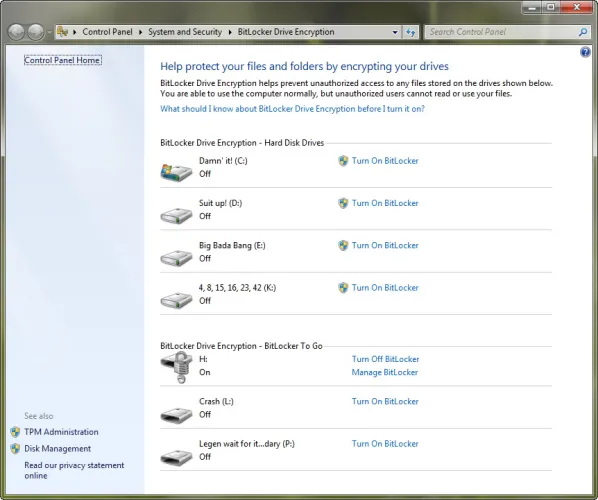Image resolution: width=598 pixels, height=500 pixels.
Task: Turn On BitLocker for drive K:
Action: 385,288
